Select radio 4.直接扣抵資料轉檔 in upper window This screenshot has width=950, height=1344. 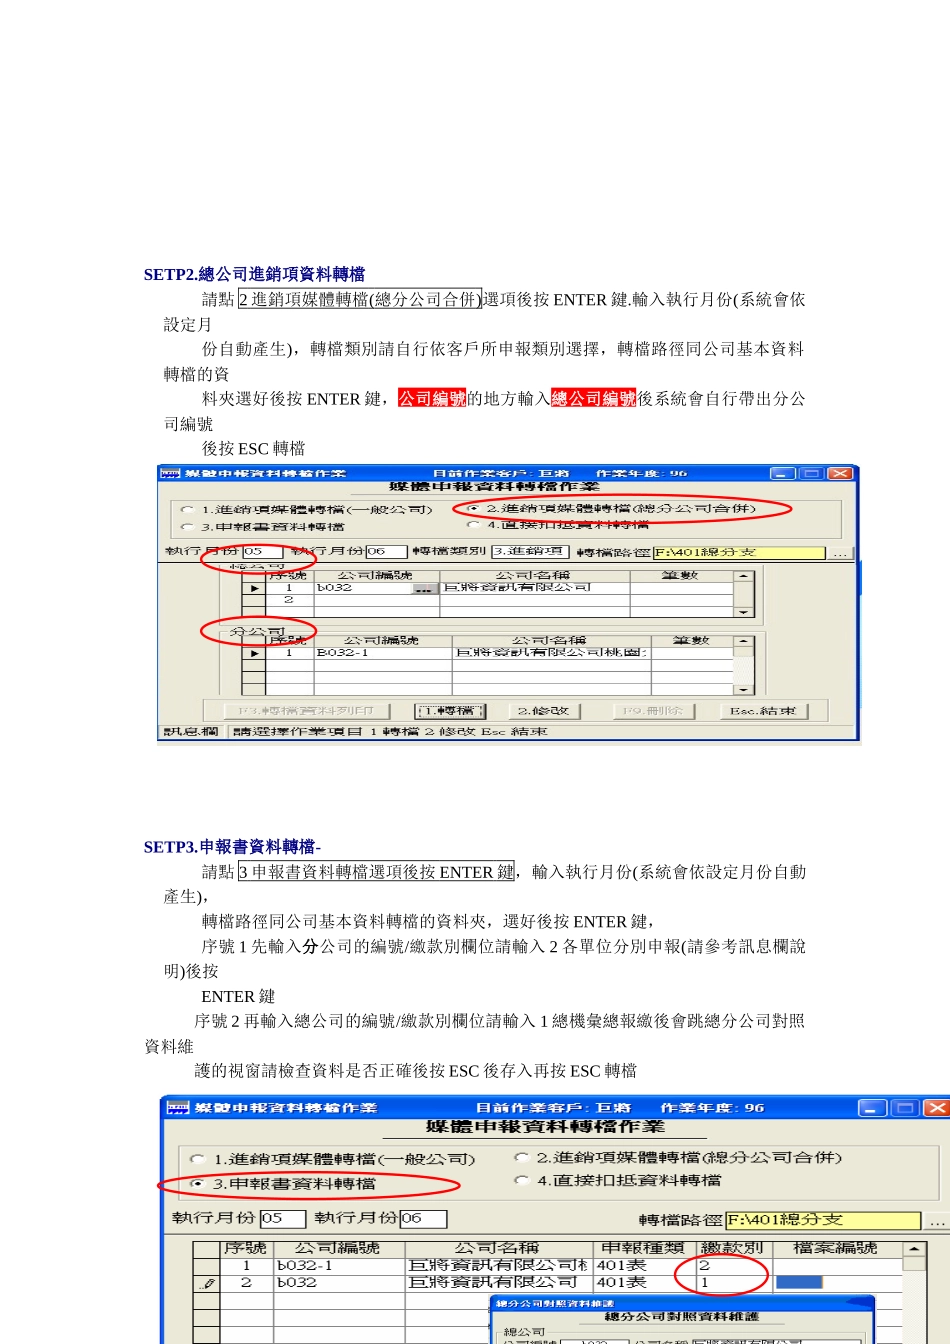tap(473, 524)
